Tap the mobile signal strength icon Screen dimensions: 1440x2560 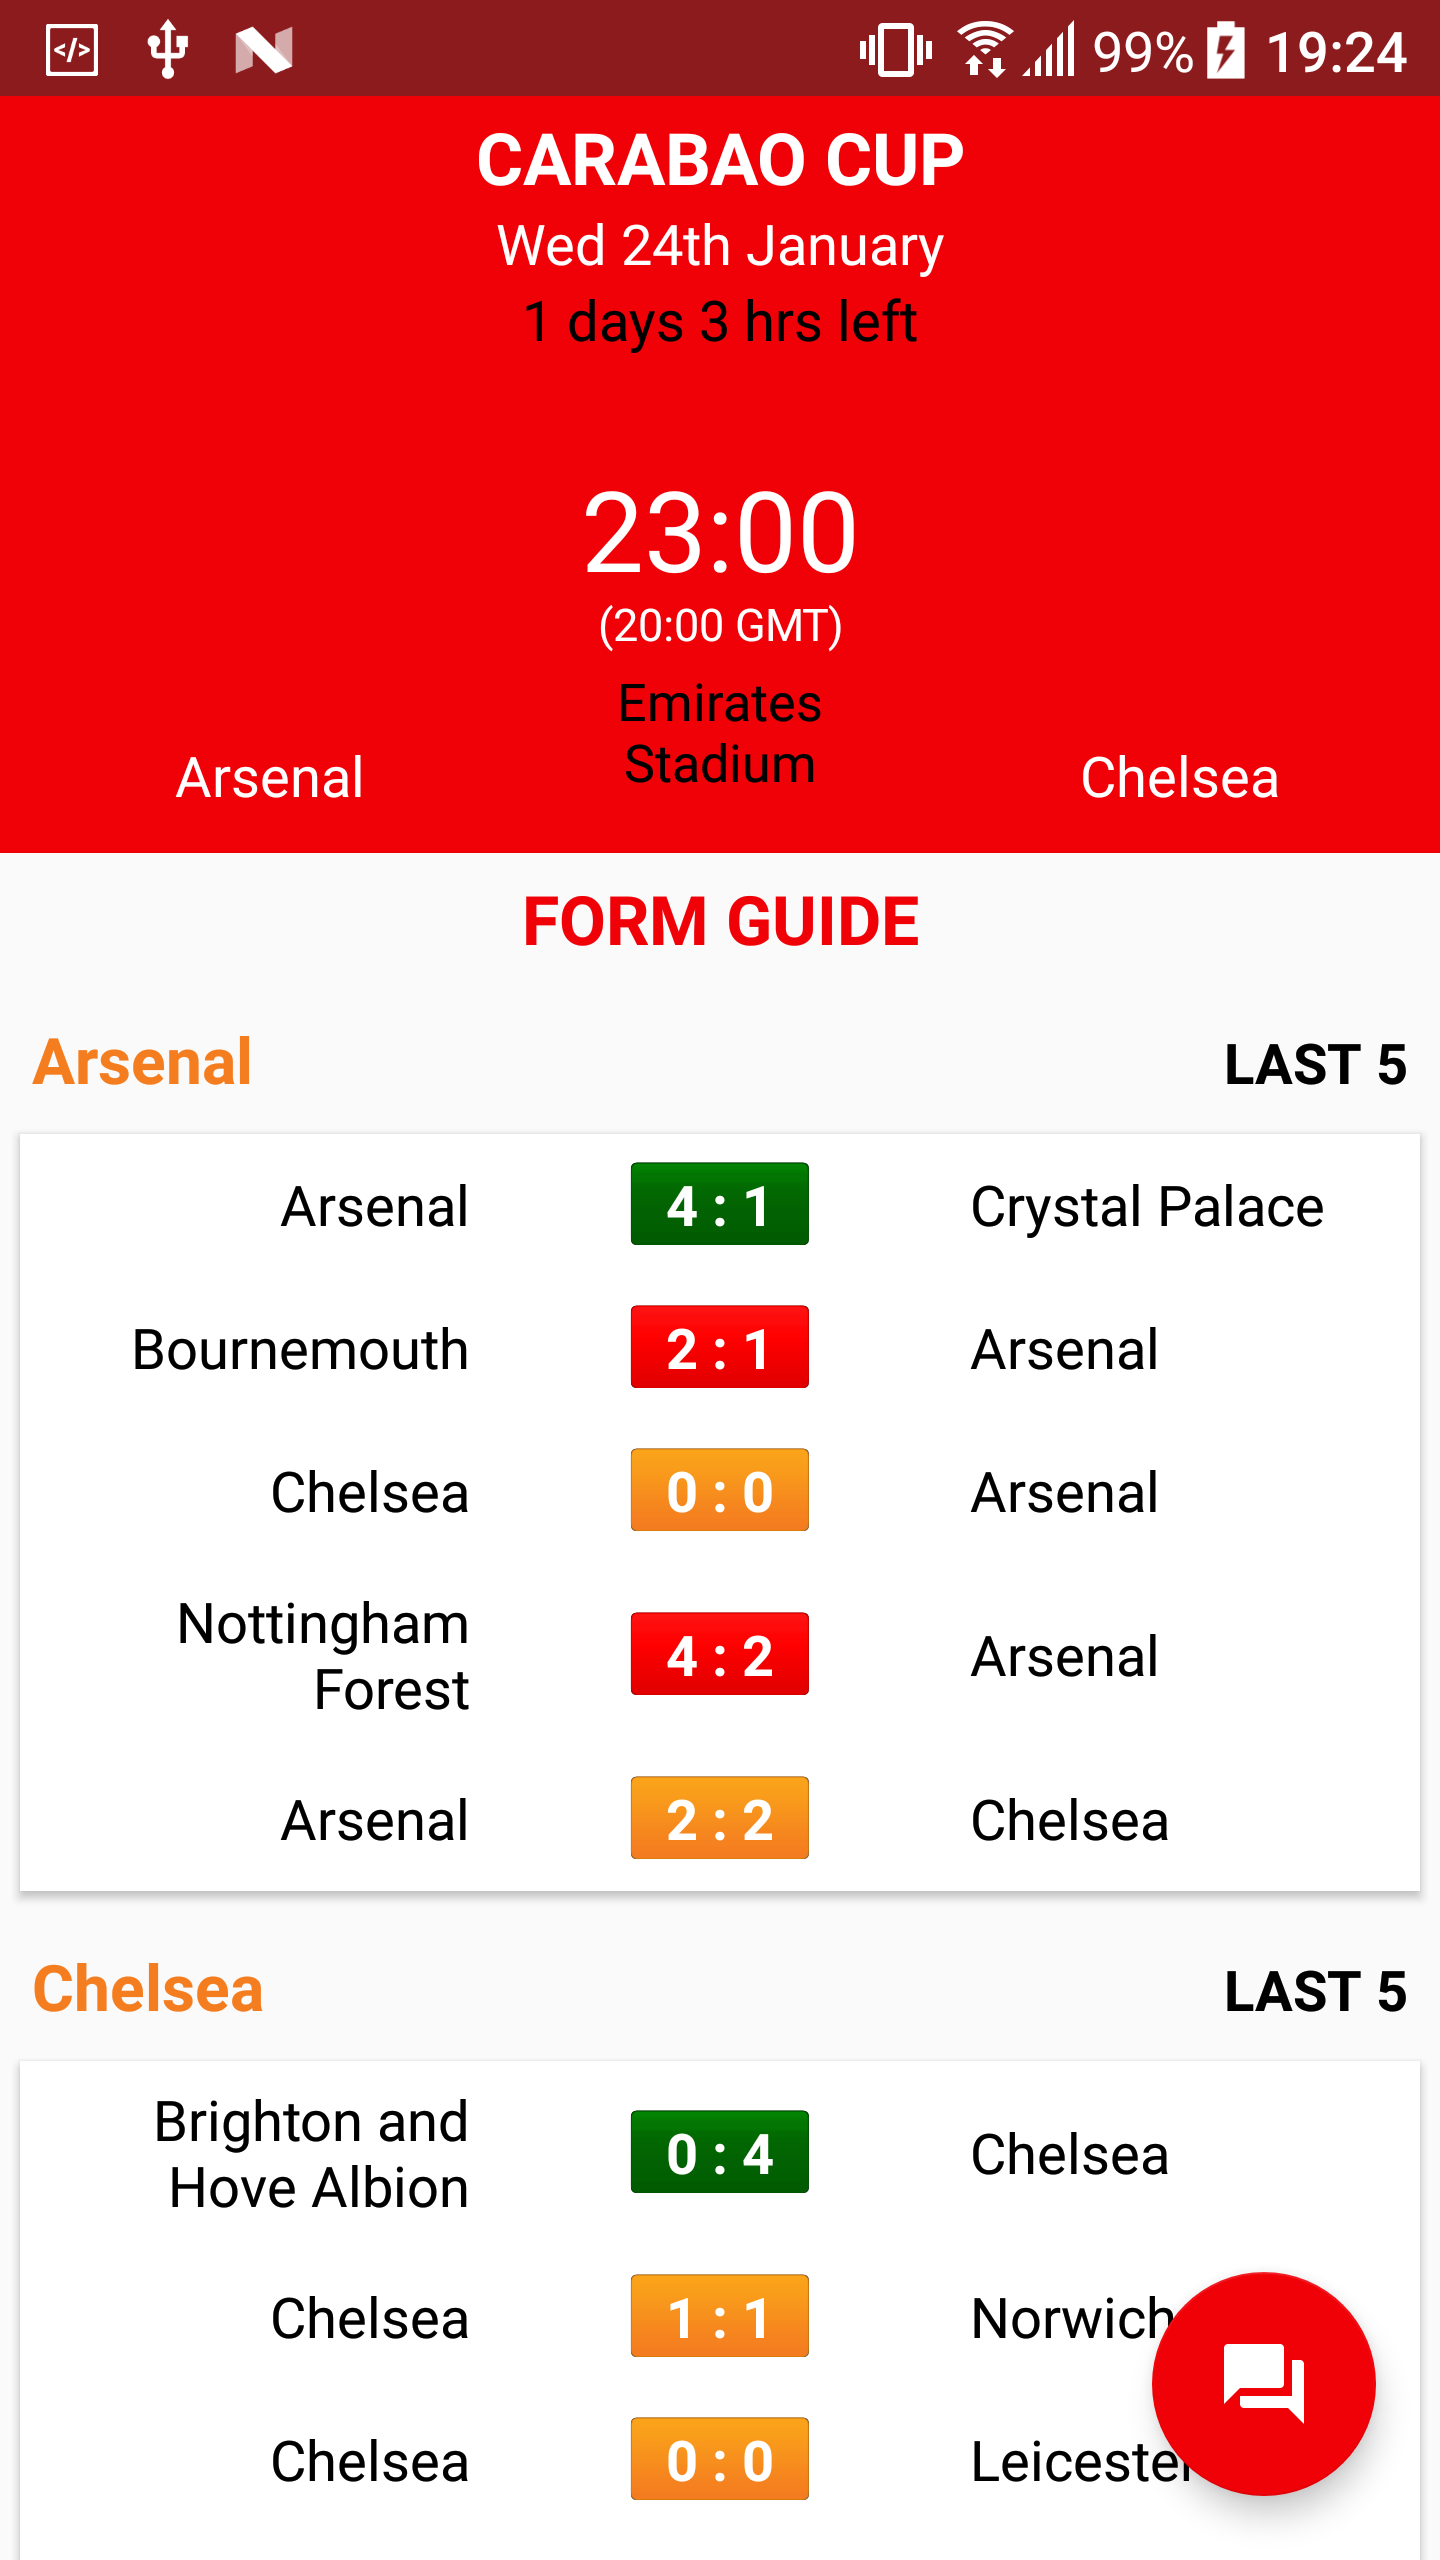point(1052,50)
